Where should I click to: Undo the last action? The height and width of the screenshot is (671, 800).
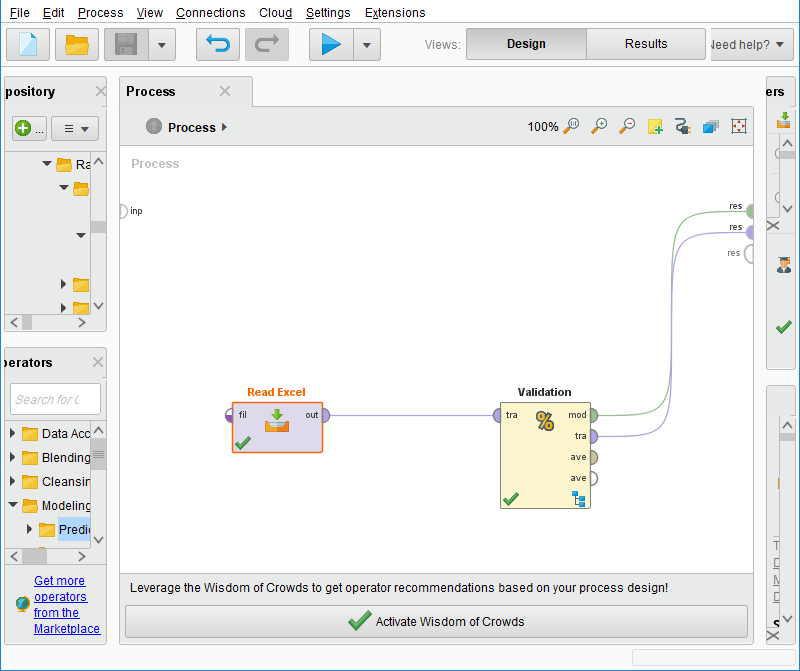pyautogui.click(x=218, y=45)
